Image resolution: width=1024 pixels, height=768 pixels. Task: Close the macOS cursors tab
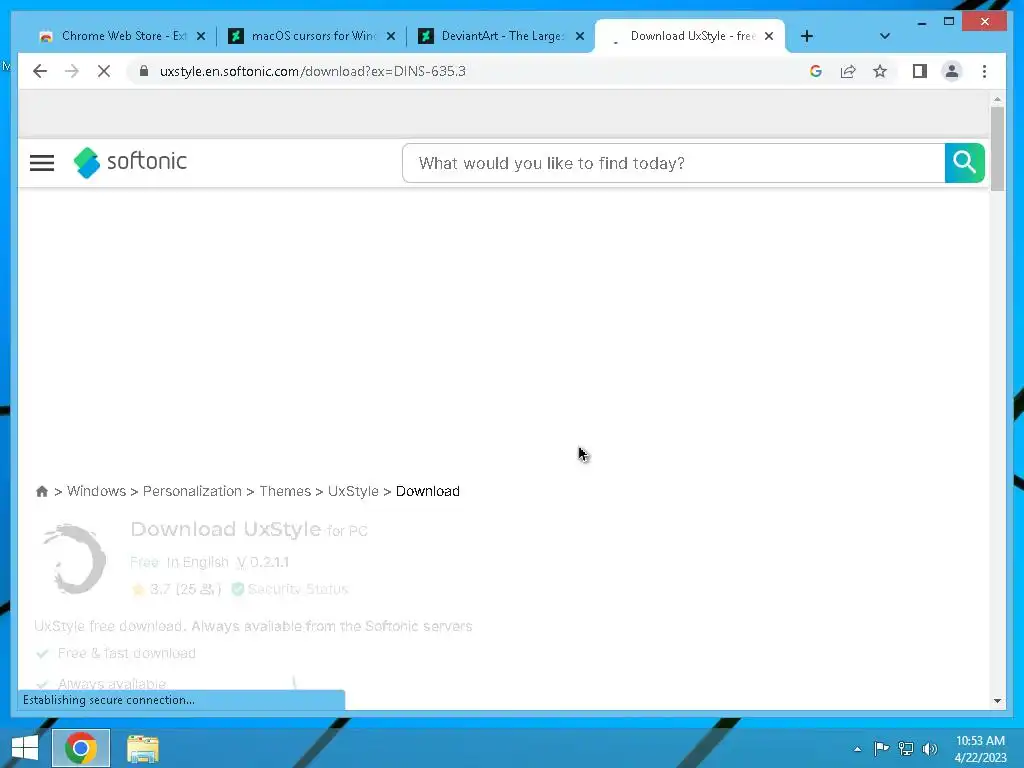click(x=391, y=36)
